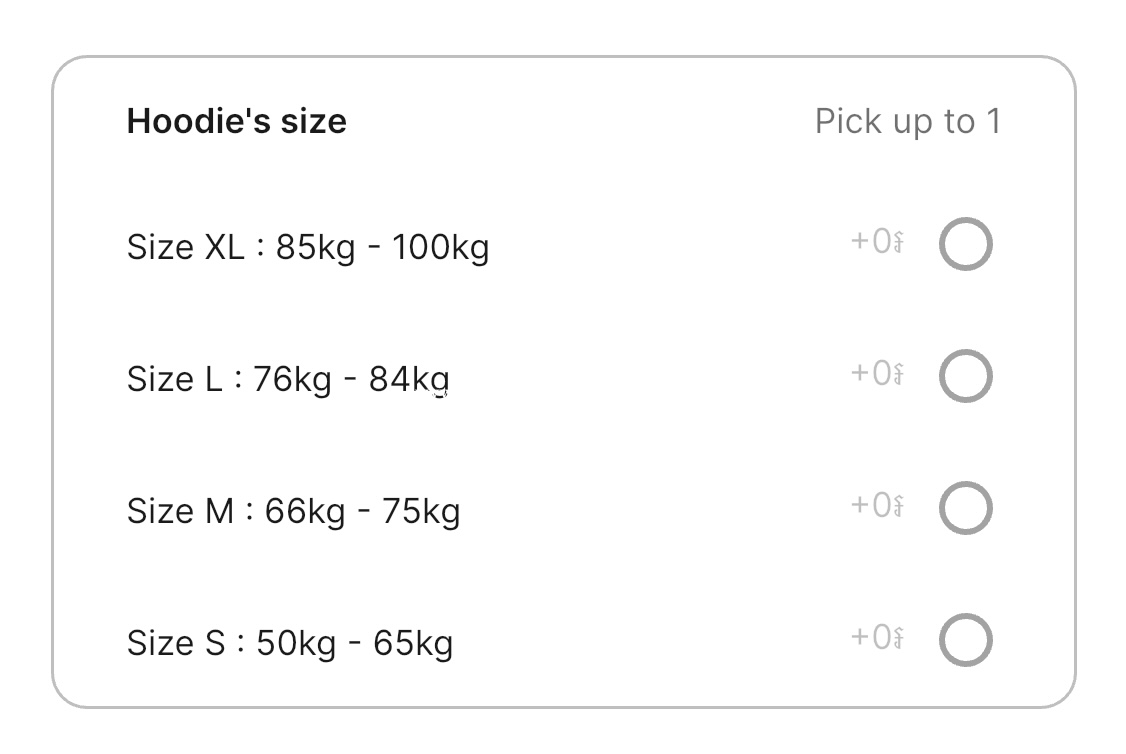
Task: Click the +0 price beside Size L
Action: click(x=870, y=373)
